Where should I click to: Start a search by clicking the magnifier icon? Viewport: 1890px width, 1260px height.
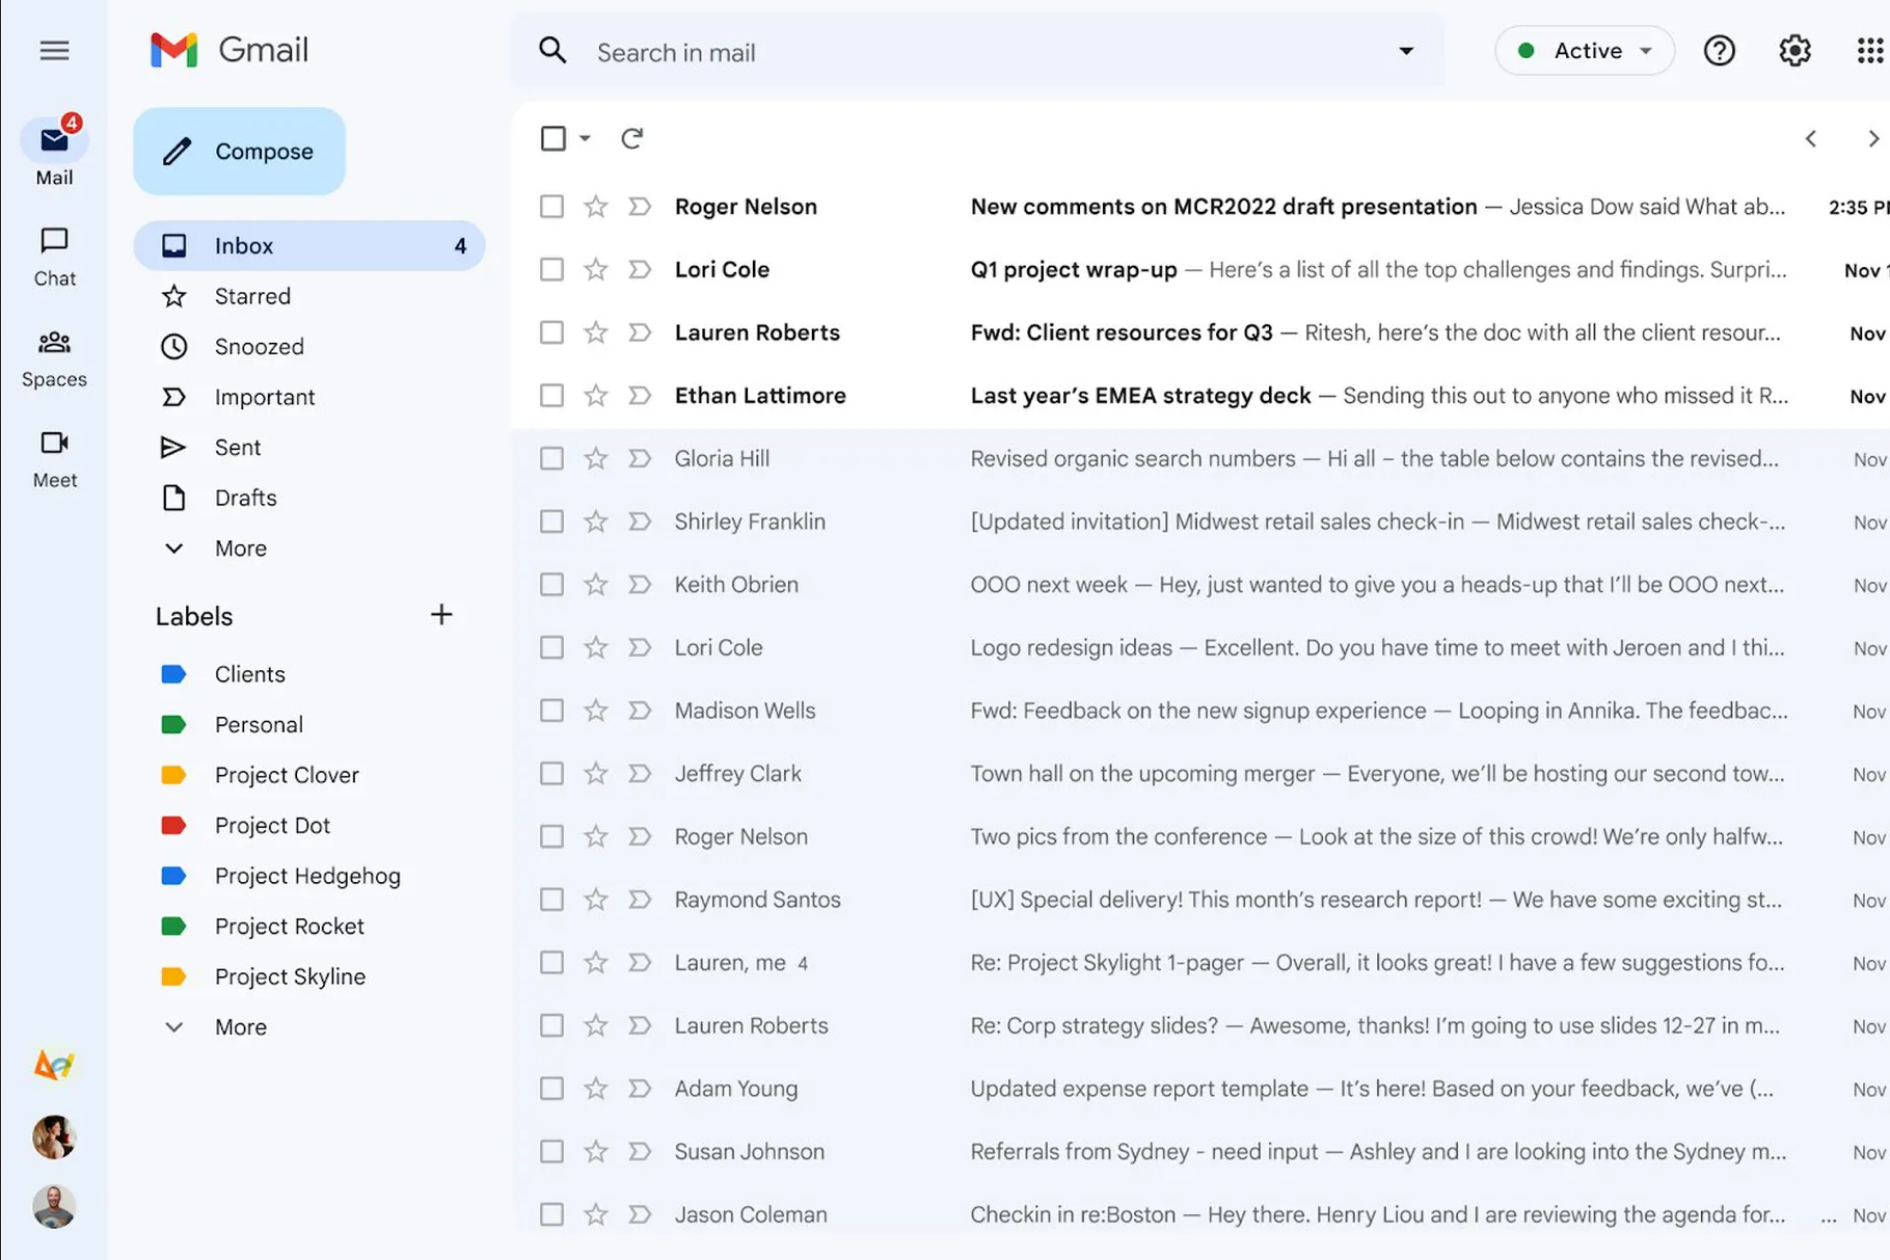[553, 51]
